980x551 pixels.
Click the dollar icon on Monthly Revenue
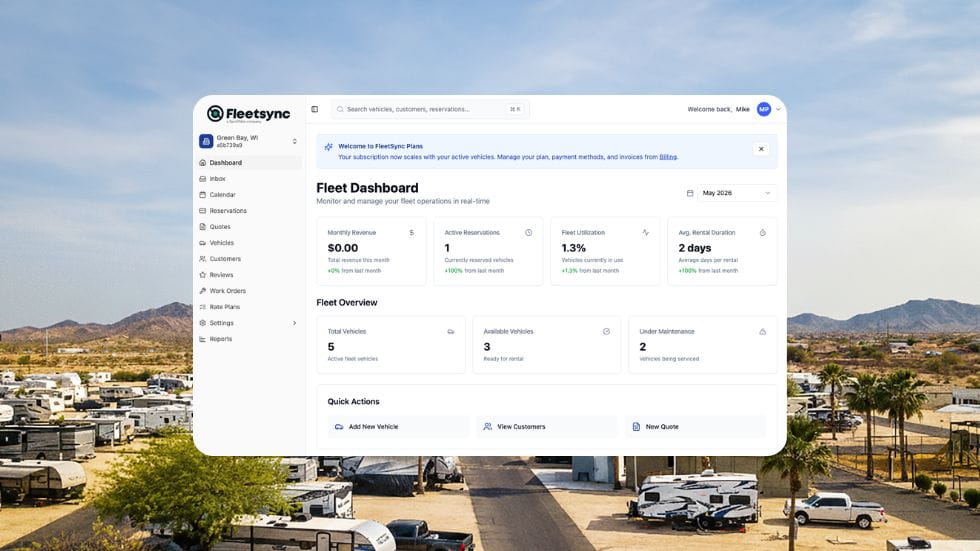coord(411,232)
